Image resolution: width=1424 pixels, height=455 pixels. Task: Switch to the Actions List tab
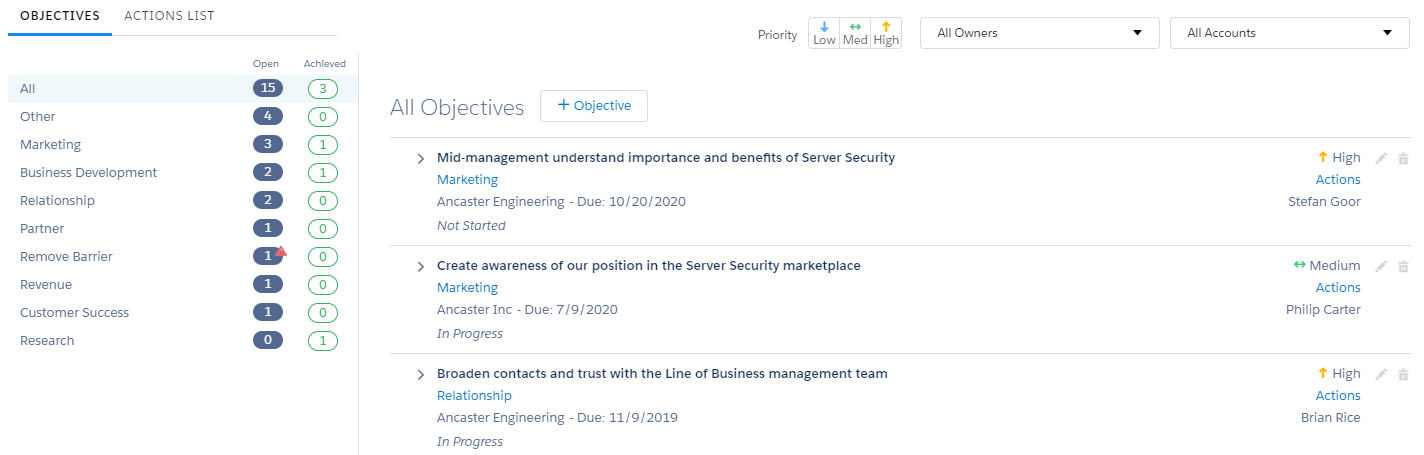[169, 16]
